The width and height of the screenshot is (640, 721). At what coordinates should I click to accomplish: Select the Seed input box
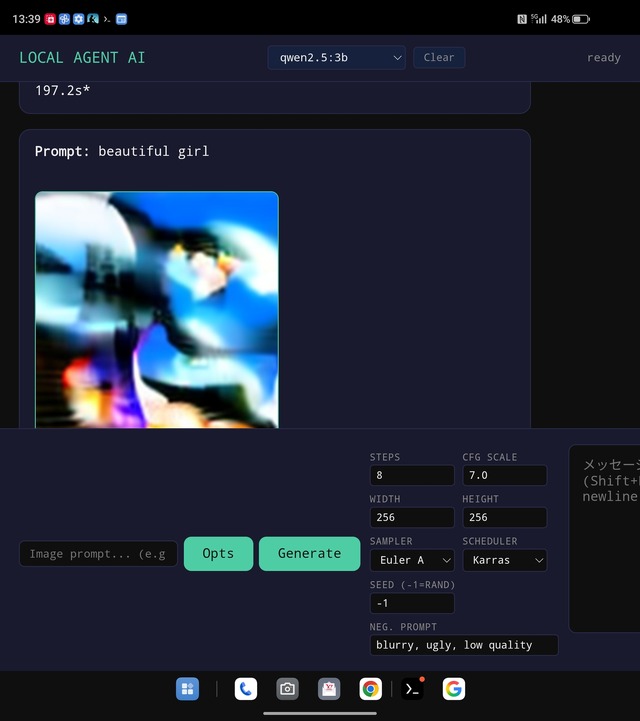412,603
